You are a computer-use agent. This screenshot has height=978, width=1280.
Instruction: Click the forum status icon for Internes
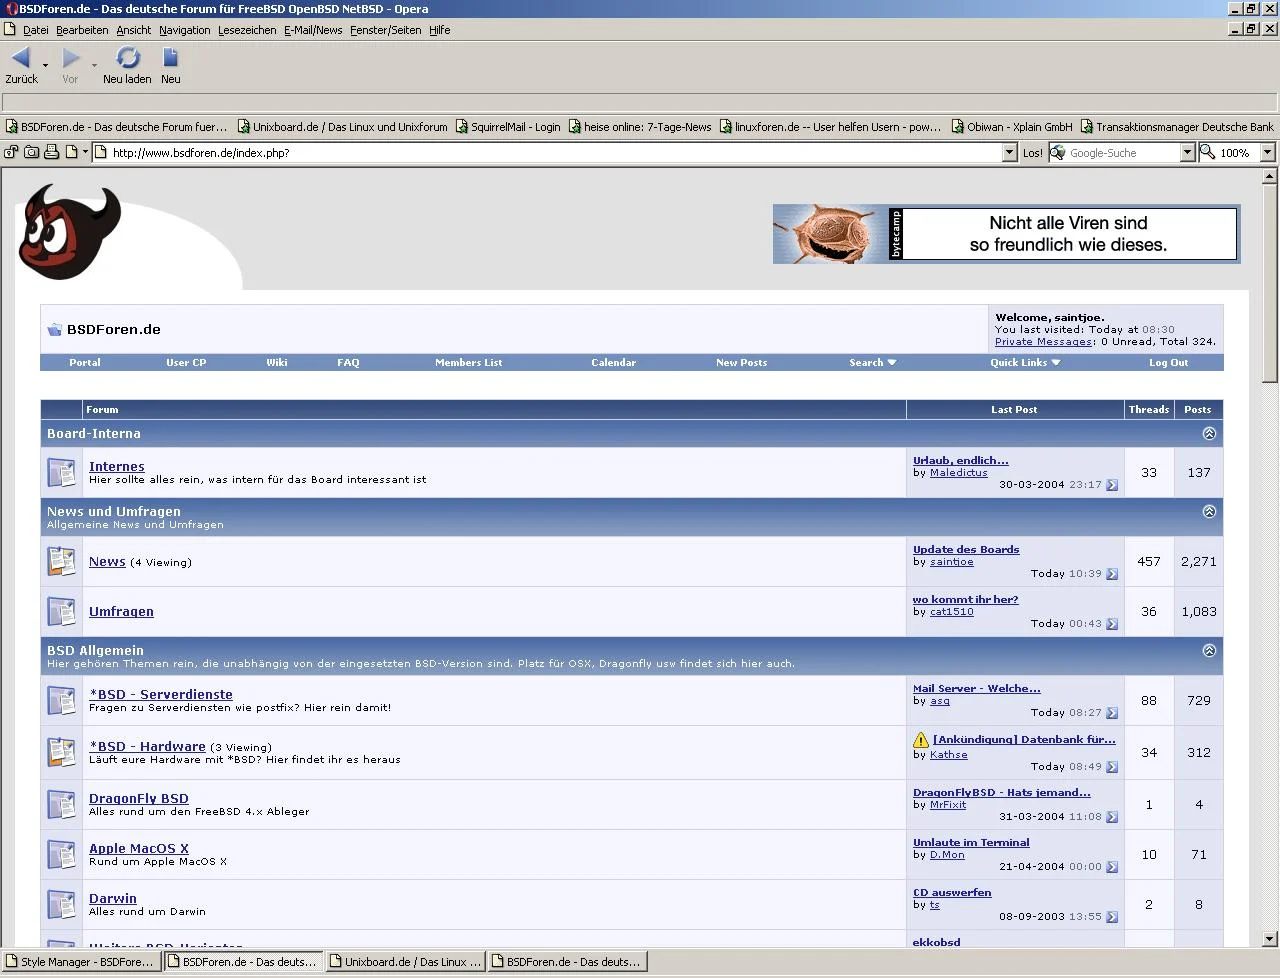pos(61,472)
